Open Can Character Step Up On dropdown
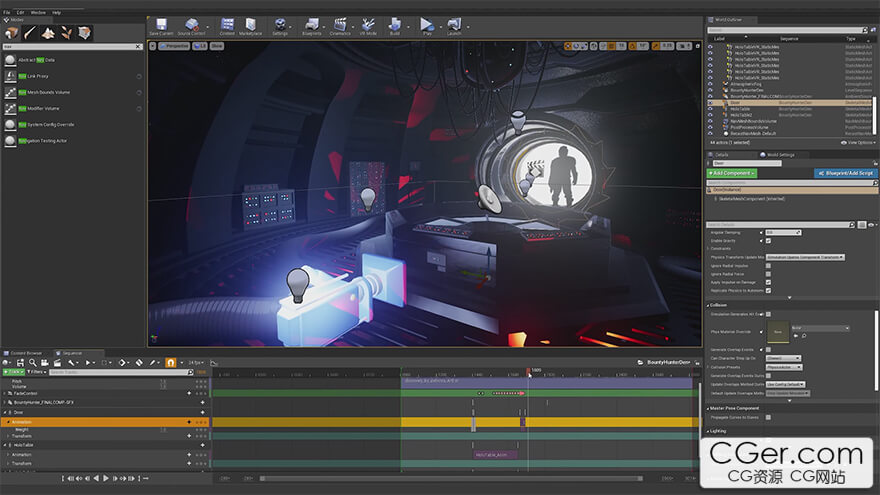880x495 pixels. 783,358
